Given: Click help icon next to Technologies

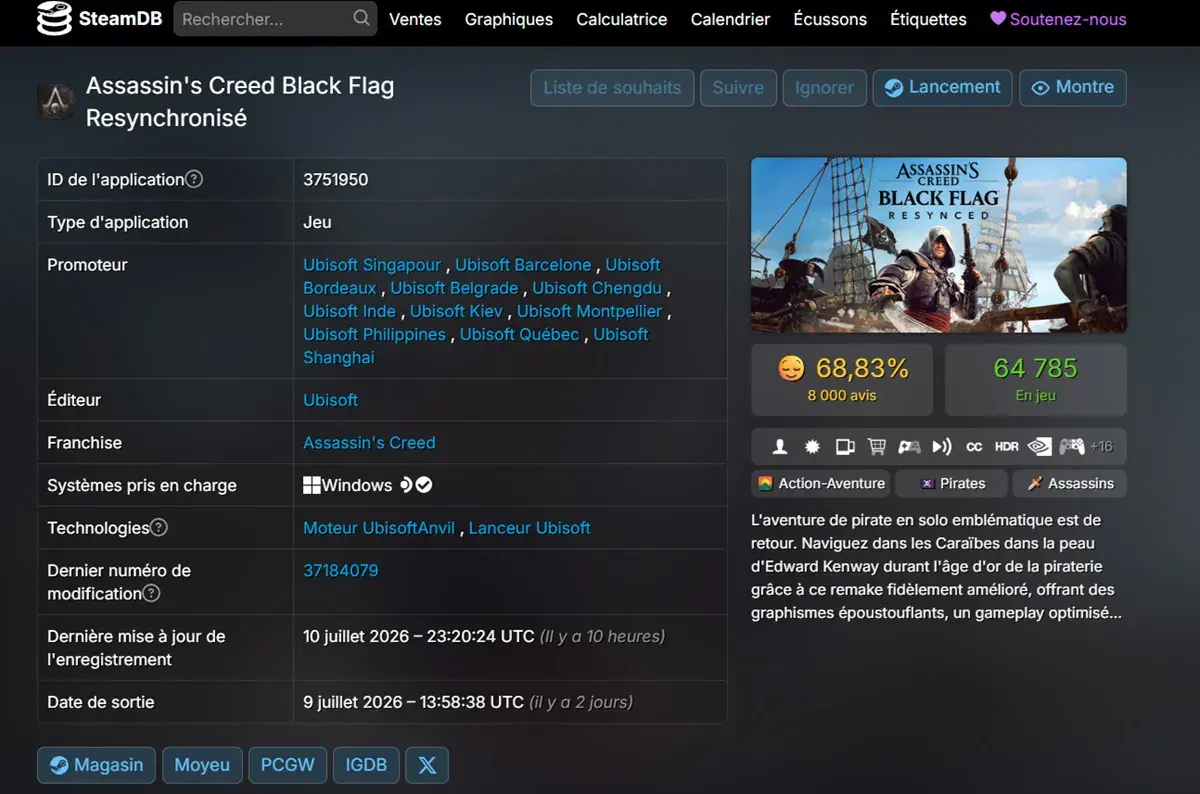Looking at the screenshot, I should (x=159, y=527).
